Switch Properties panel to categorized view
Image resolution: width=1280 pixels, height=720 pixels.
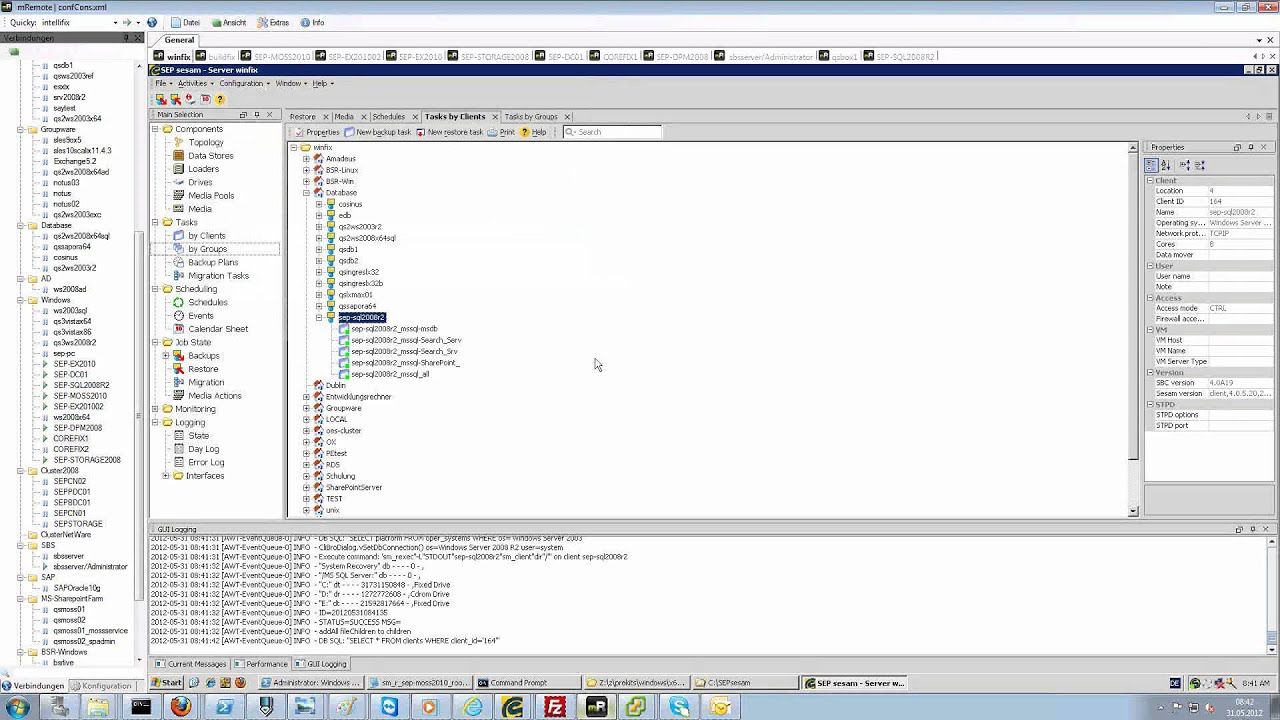(1152, 165)
